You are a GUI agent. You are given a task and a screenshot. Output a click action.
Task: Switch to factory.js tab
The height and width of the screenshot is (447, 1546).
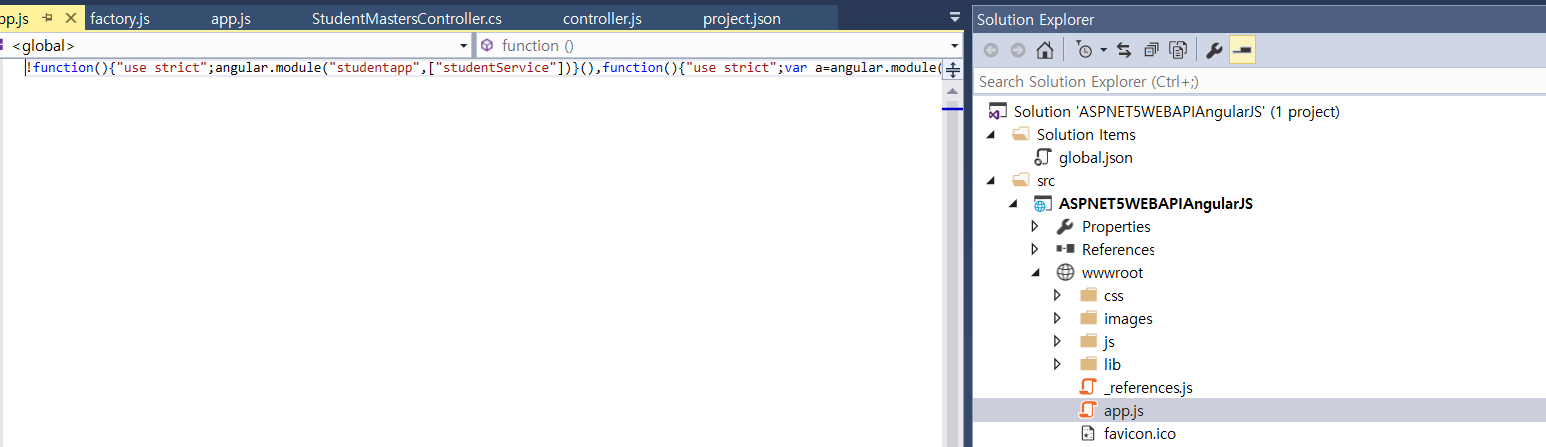[x=120, y=18]
